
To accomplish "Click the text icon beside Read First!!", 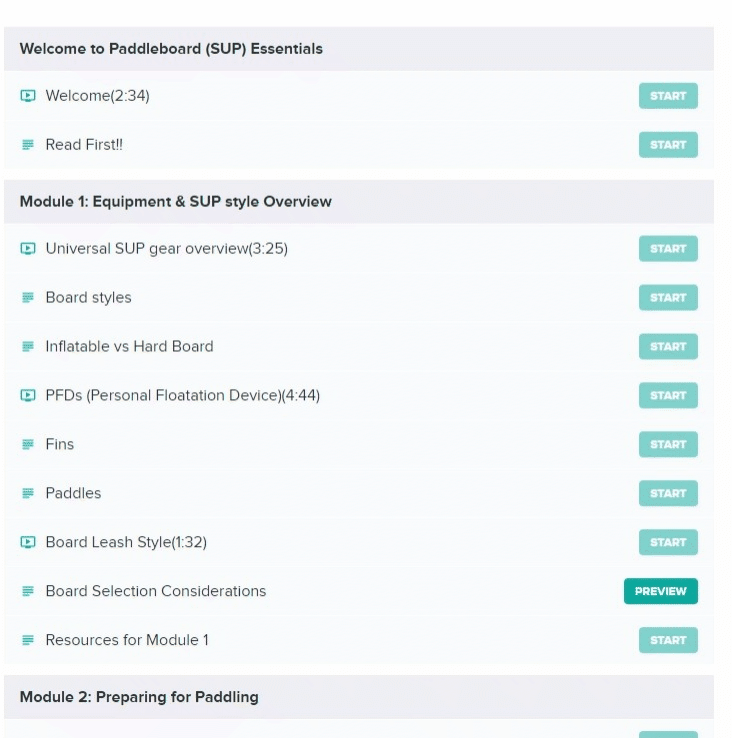I will point(28,145).
